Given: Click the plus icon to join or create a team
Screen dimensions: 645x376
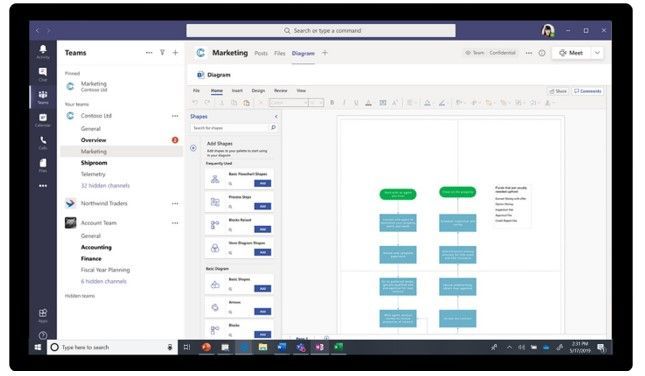Looking at the screenshot, I should point(175,53).
